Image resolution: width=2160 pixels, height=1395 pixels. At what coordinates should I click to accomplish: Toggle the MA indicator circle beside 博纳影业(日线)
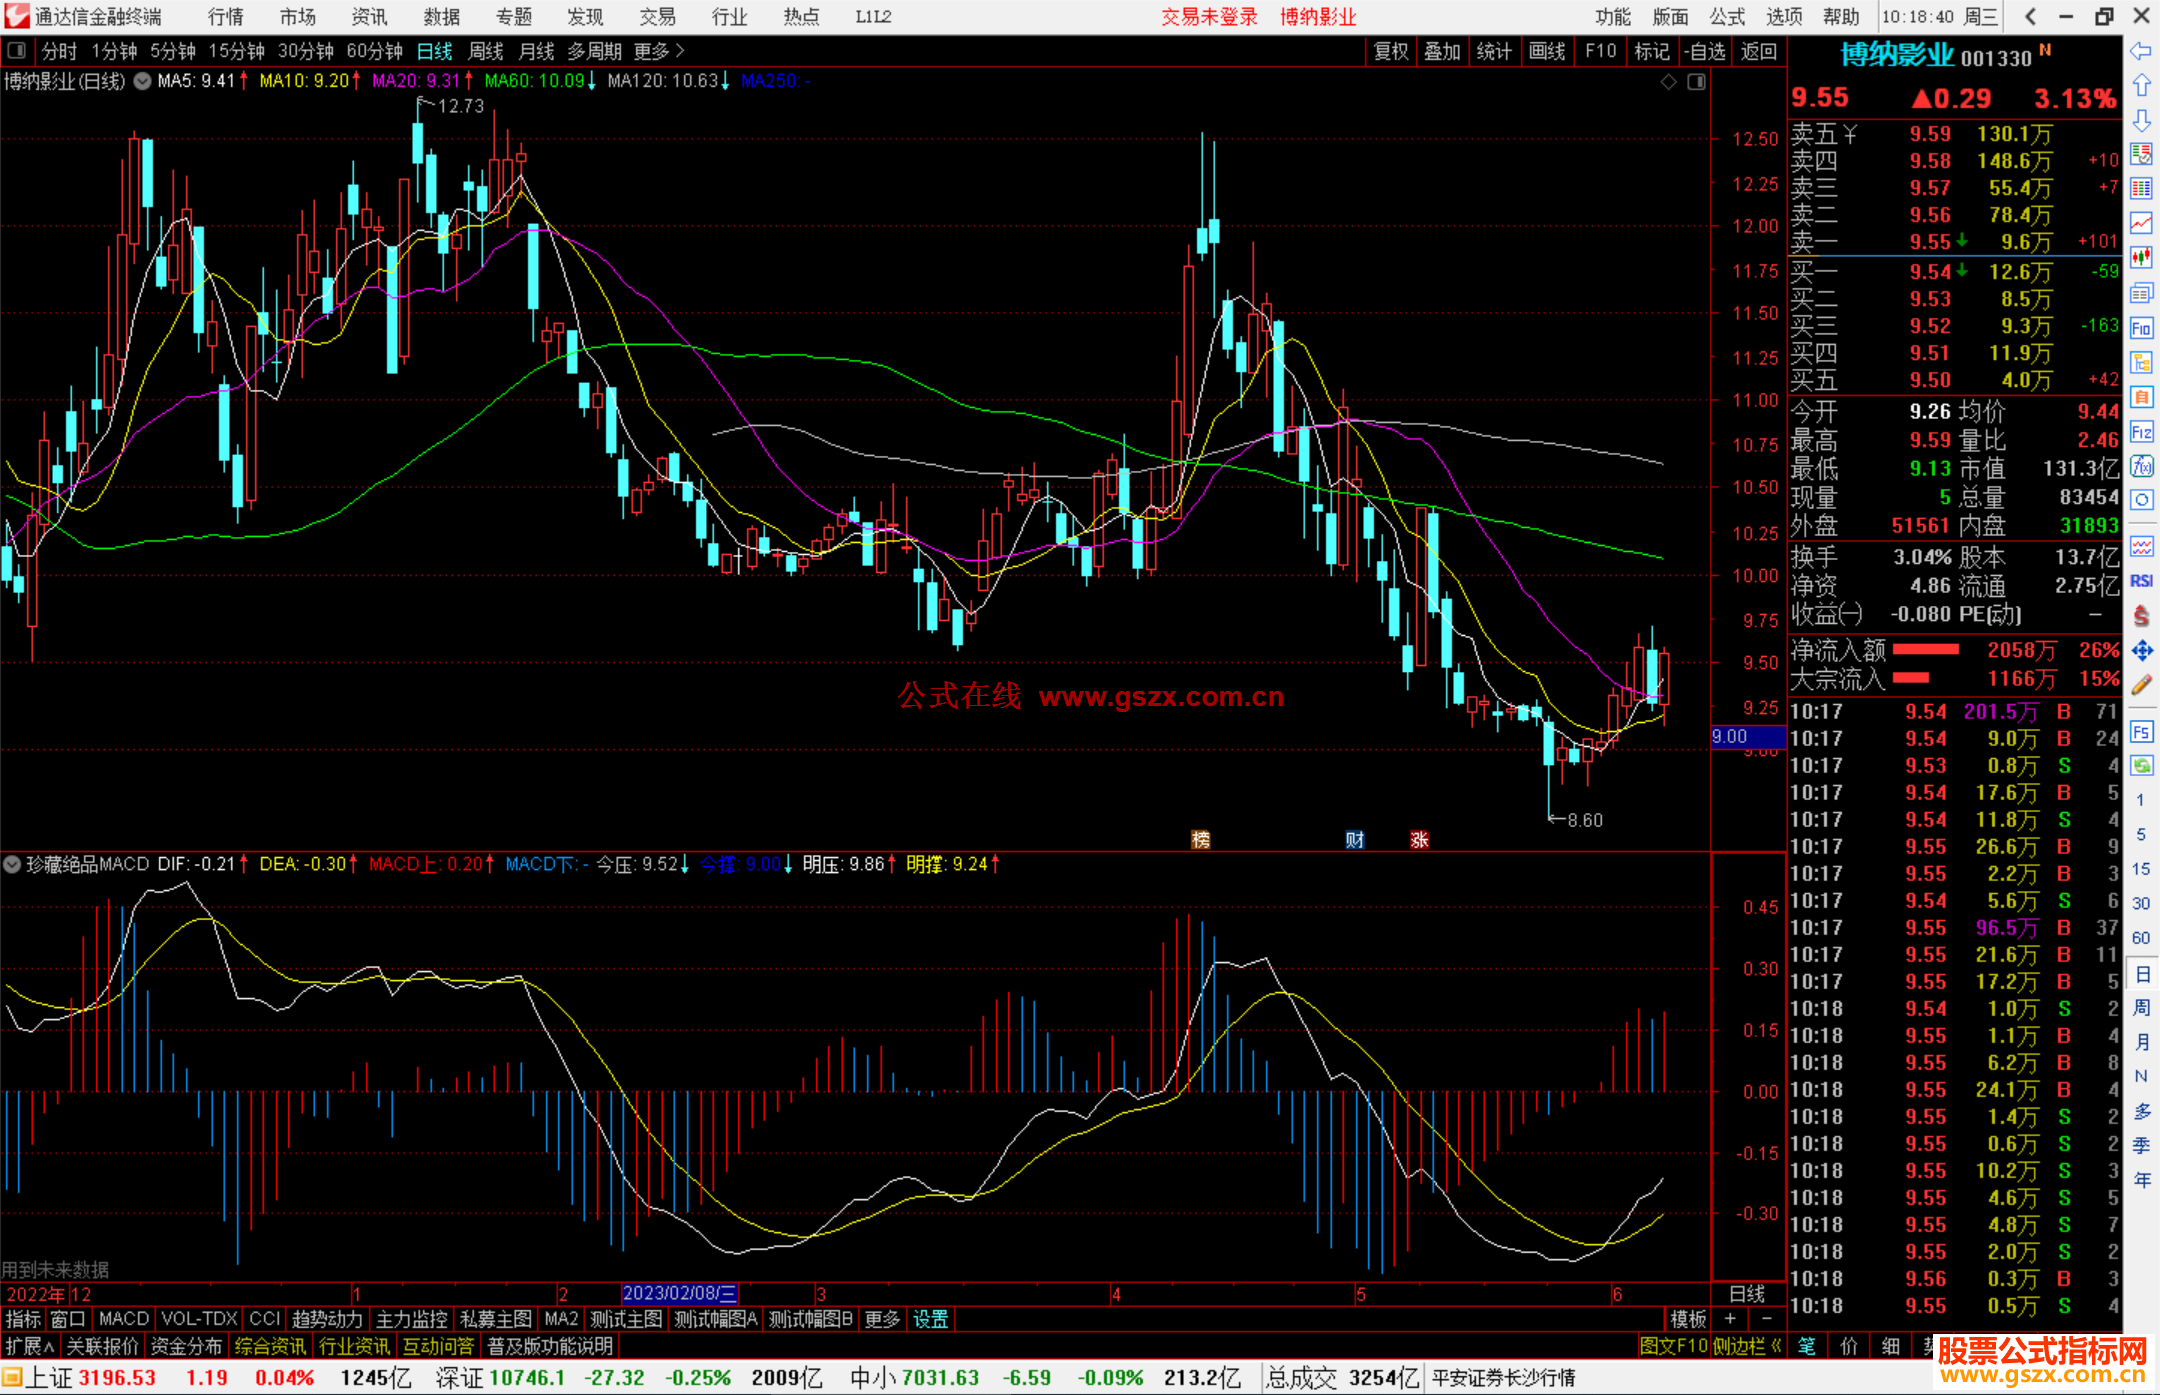click(x=143, y=81)
